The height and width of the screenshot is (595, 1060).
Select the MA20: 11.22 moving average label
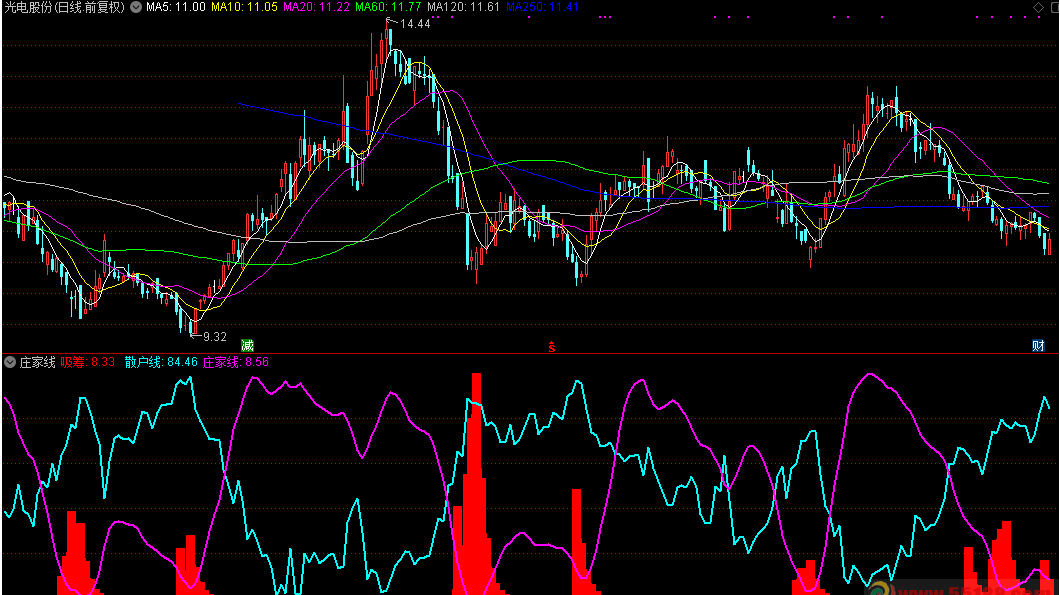(x=316, y=7)
